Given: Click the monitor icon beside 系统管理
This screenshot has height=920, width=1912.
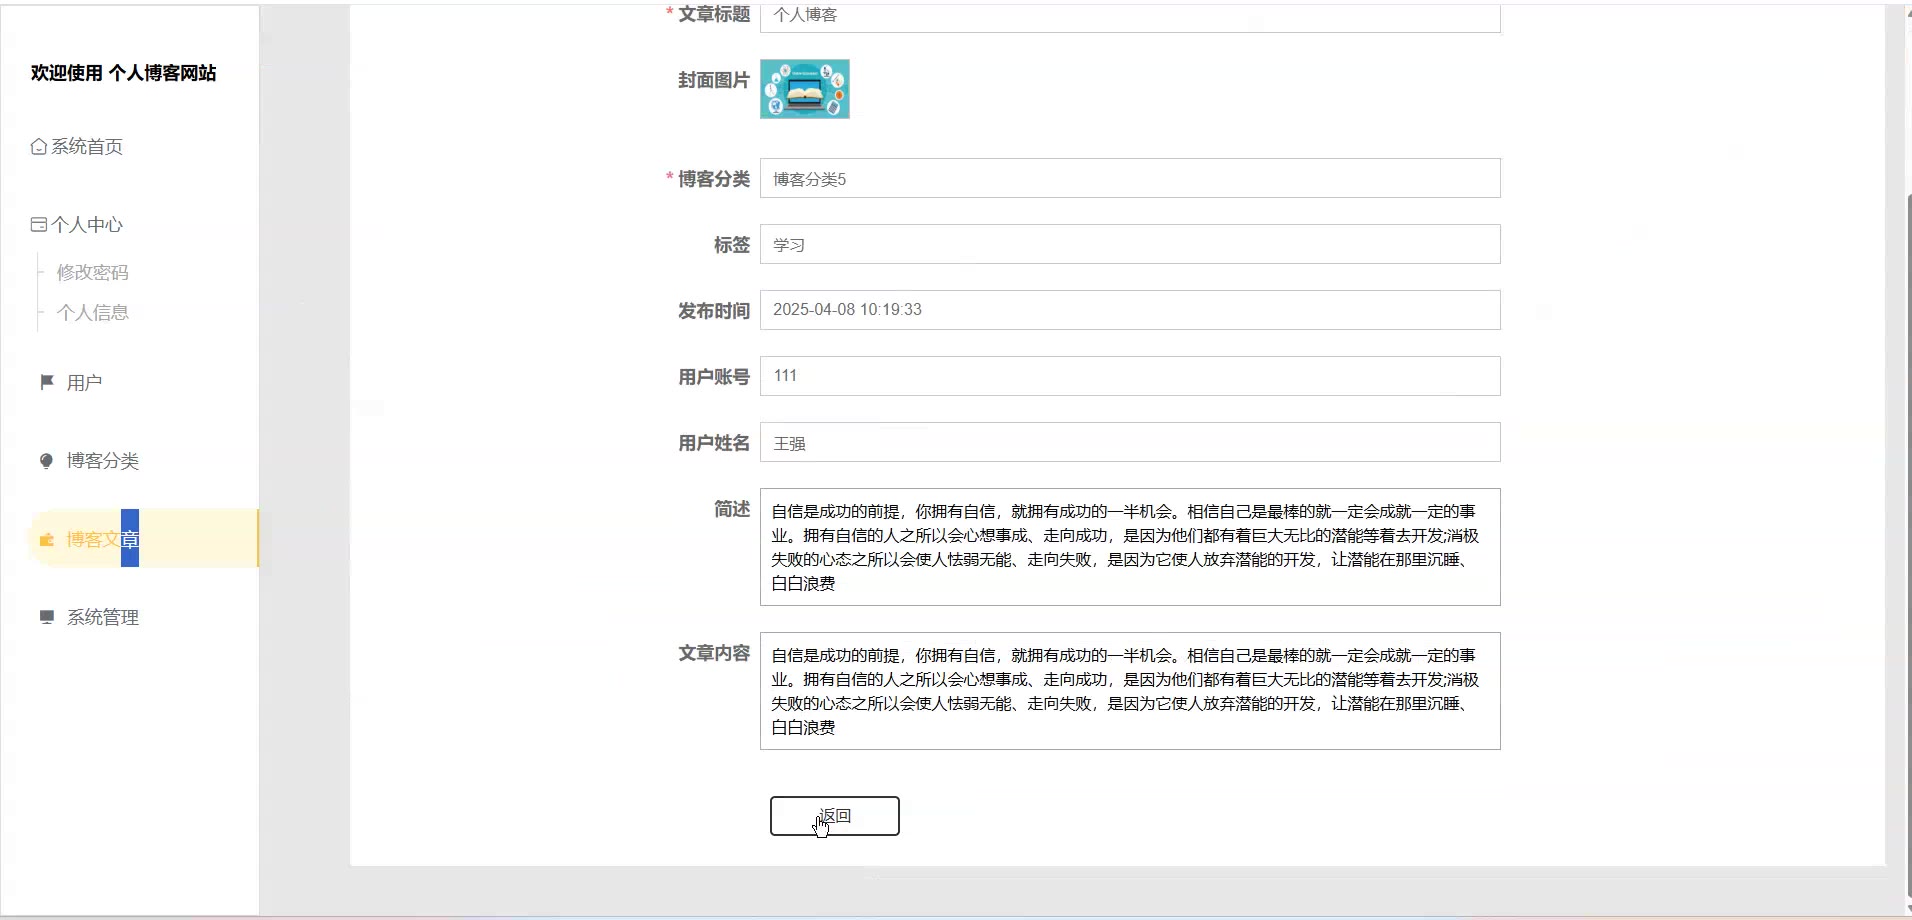Looking at the screenshot, I should [x=46, y=617].
